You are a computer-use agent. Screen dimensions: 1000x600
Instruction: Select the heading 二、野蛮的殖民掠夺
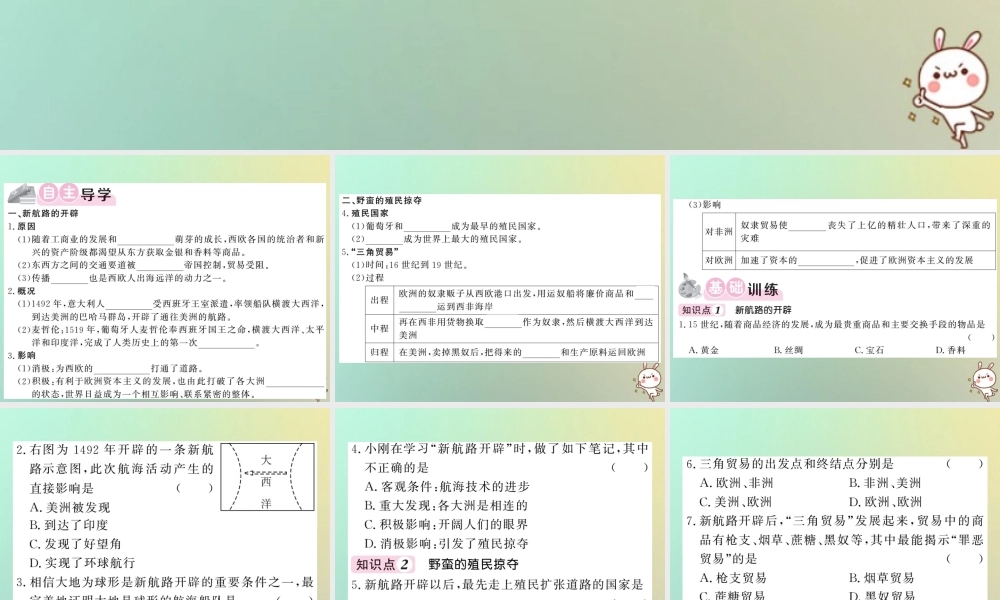click(381, 200)
